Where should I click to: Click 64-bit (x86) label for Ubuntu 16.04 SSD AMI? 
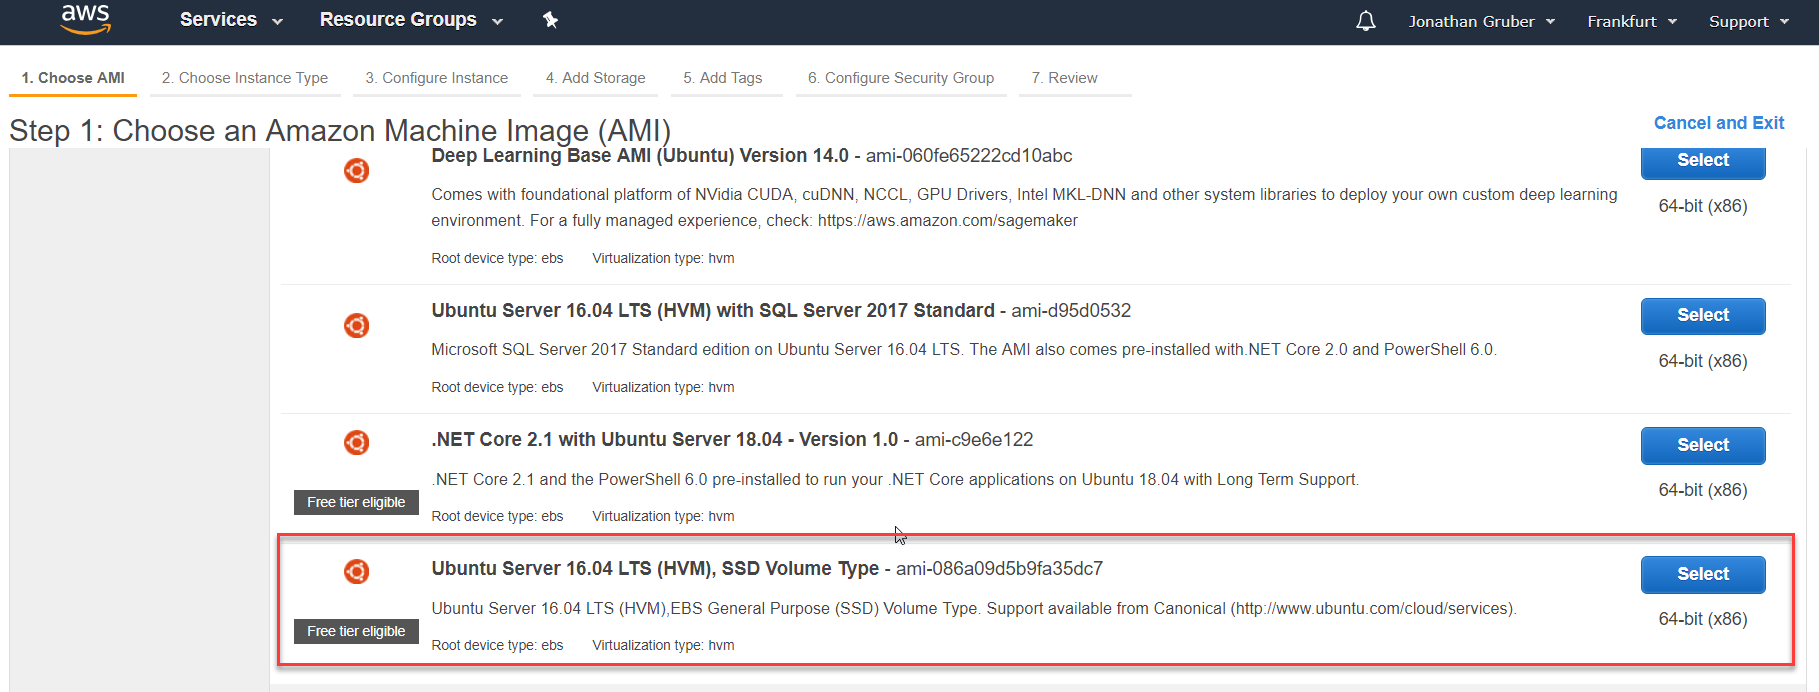click(1703, 619)
